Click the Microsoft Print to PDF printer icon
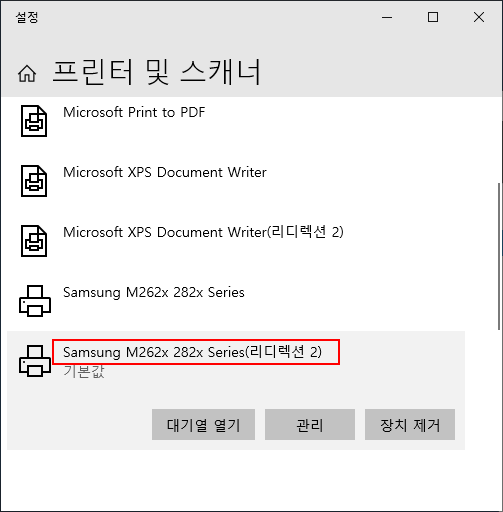 tap(34, 121)
